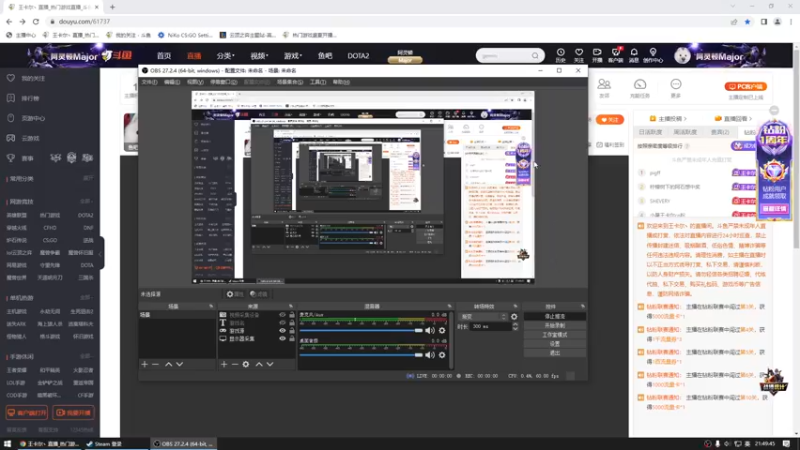
Task: Remove selected scene with minus icon
Action: tap(155, 364)
